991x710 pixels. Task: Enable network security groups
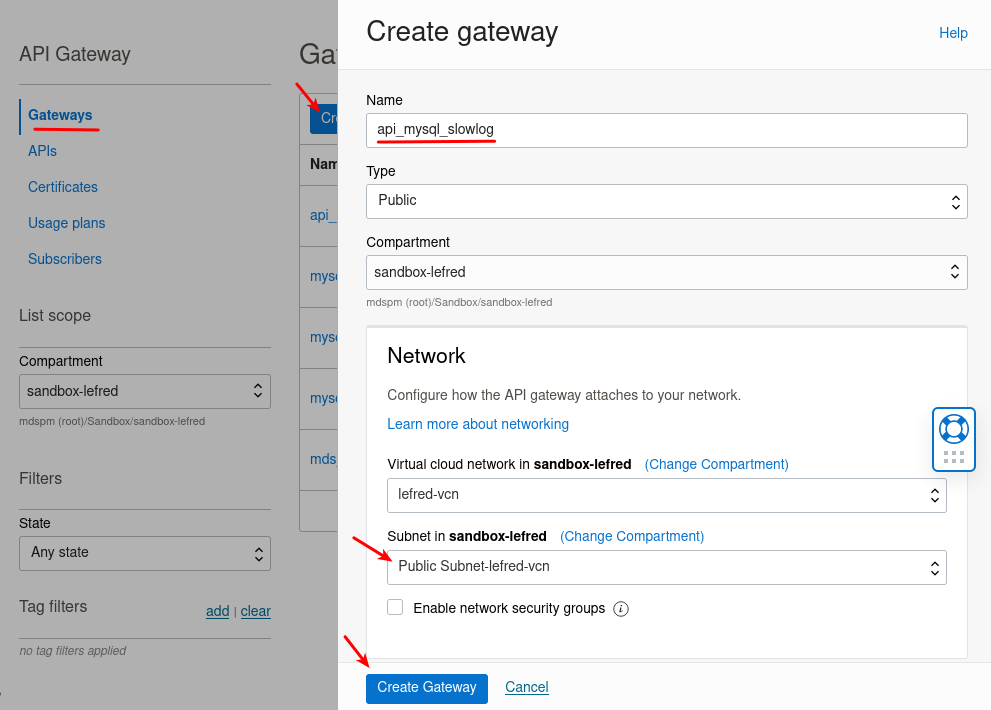click(395, 607)
